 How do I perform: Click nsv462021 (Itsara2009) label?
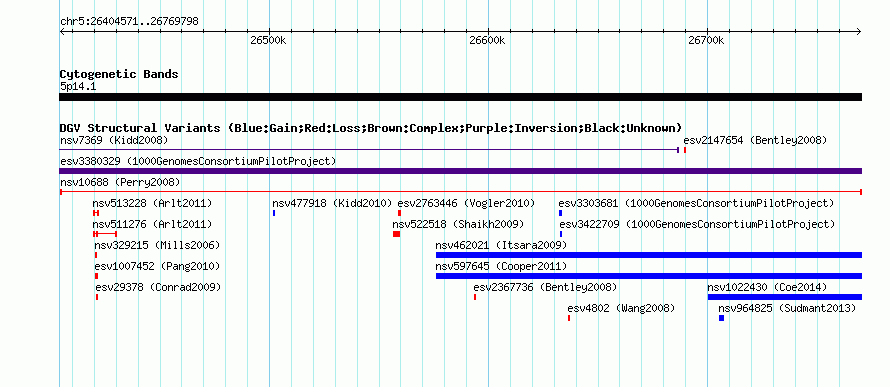point(501,246)
